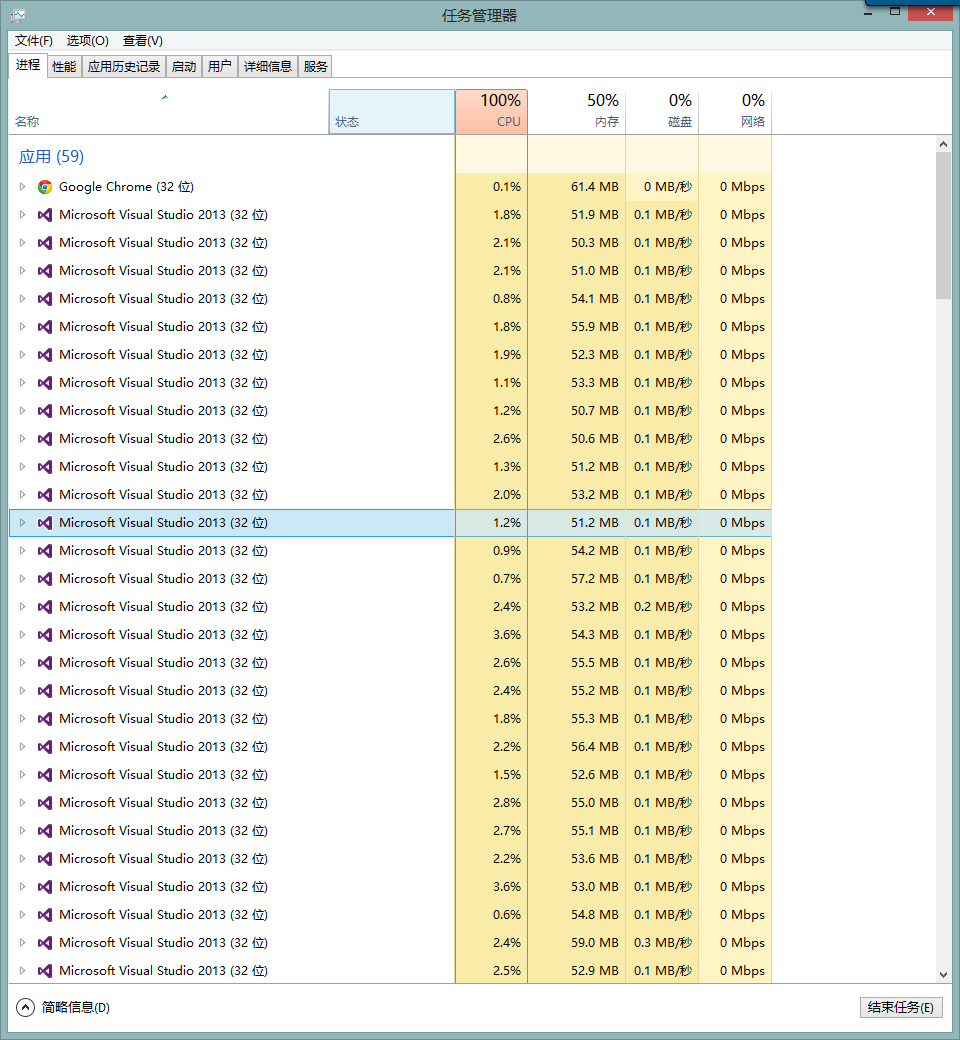This screenshot has height=1040, width=960.
Task: Switch to the 应用历史记录 tab
Action: pos(124,66)
